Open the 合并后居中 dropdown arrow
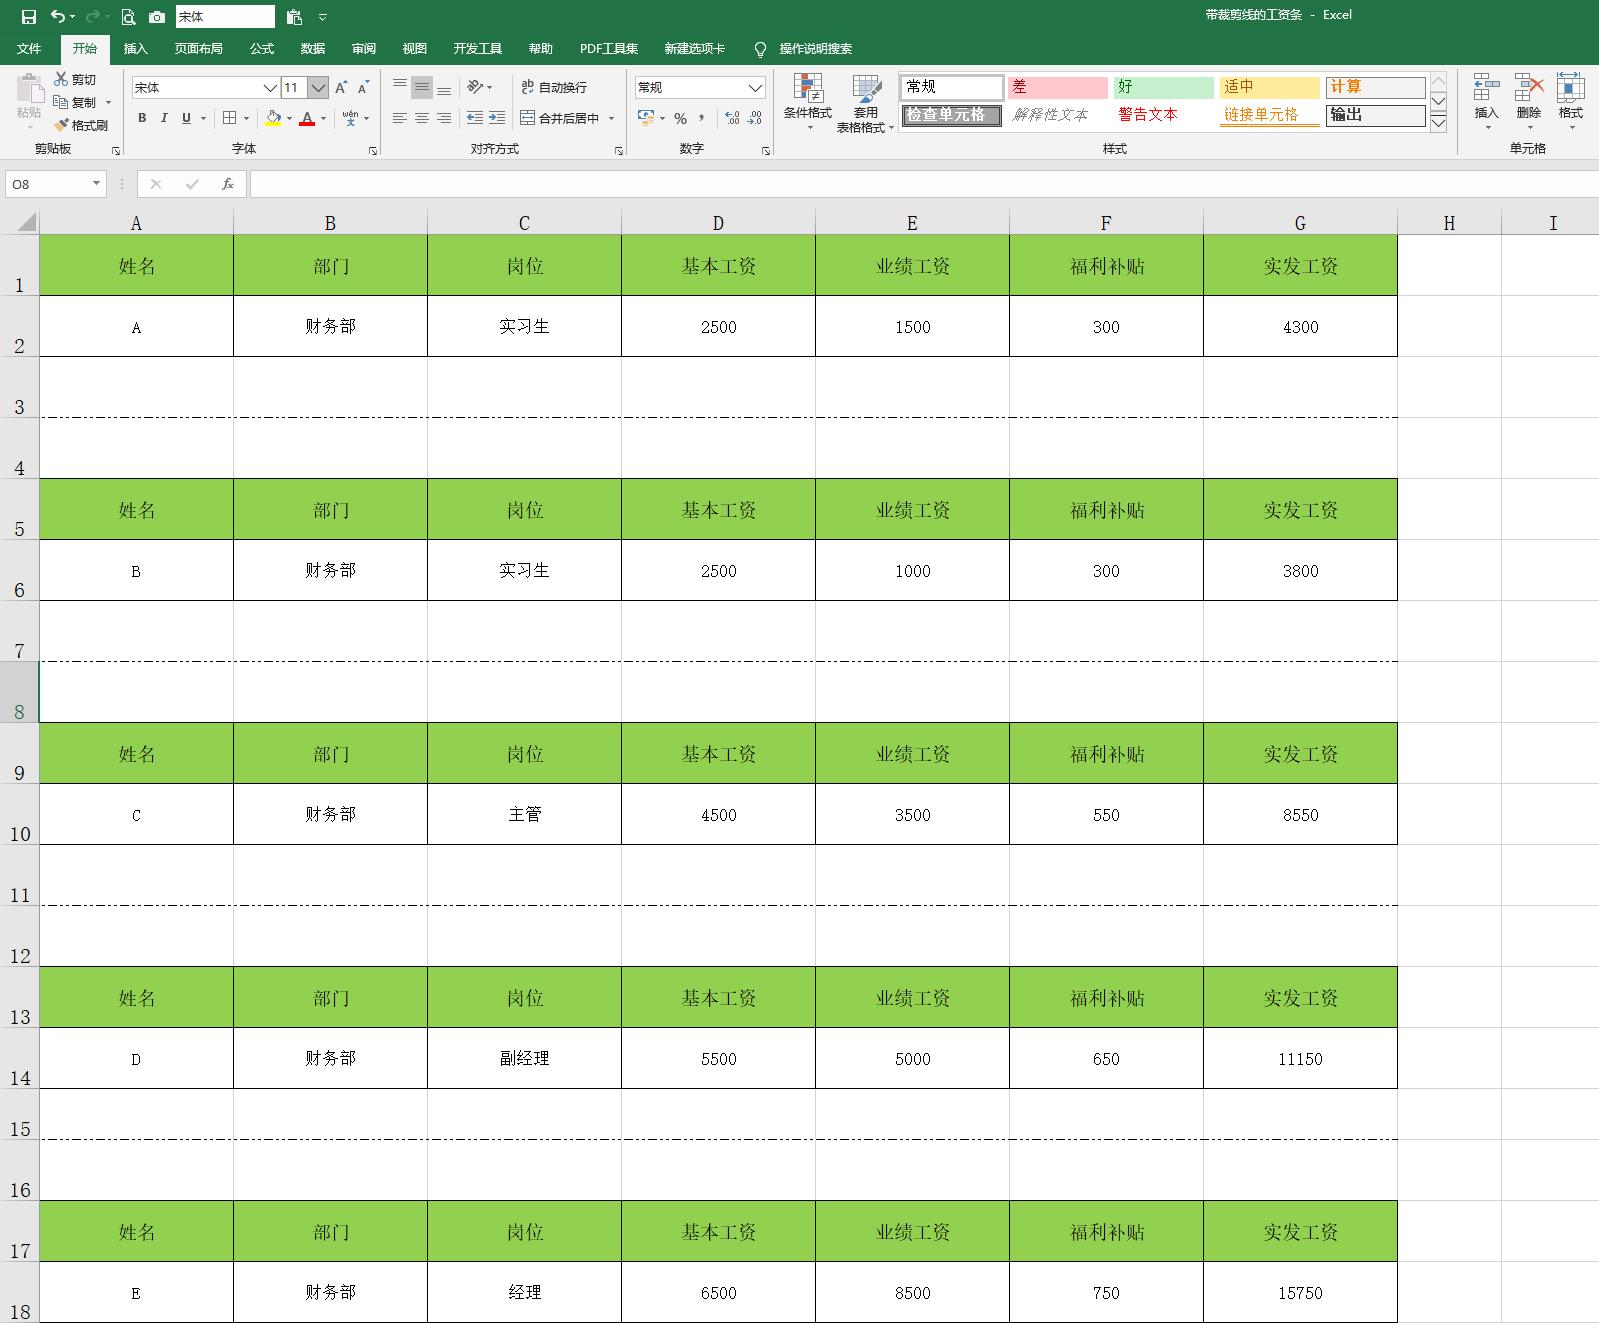The width and height of the screenshot is (1599, 1323). 611,118
